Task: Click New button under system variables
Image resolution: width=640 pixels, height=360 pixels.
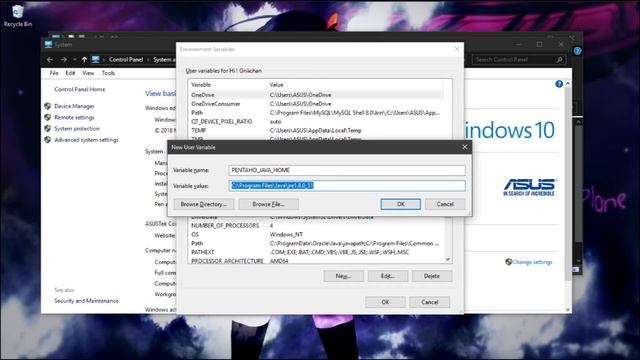Action: 343,276
